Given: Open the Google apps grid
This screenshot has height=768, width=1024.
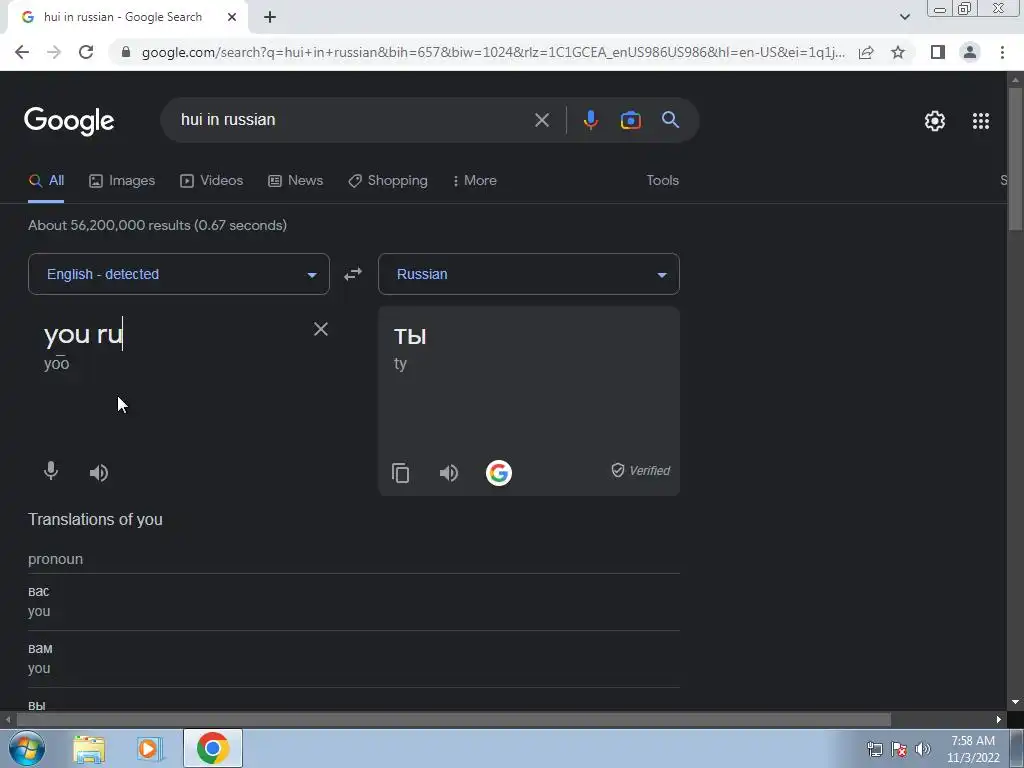Looking at the screenshot, I should [x=981, y=121].
